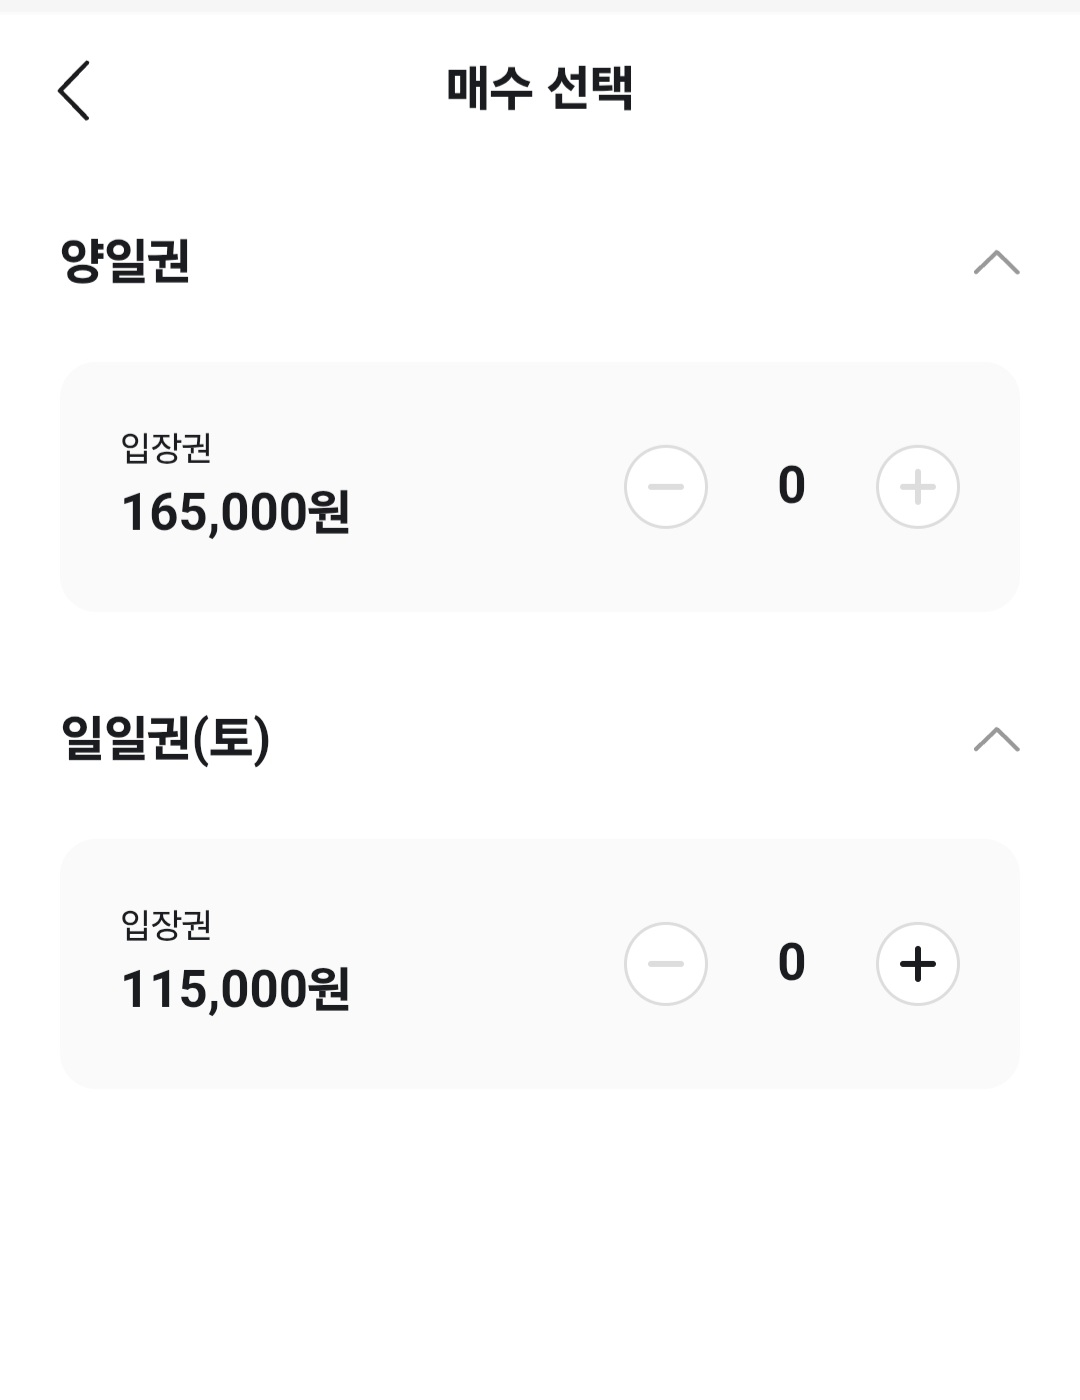1080x1400 pixels.
Task: Click the 일일권(토) section heading
Action: 166,739
